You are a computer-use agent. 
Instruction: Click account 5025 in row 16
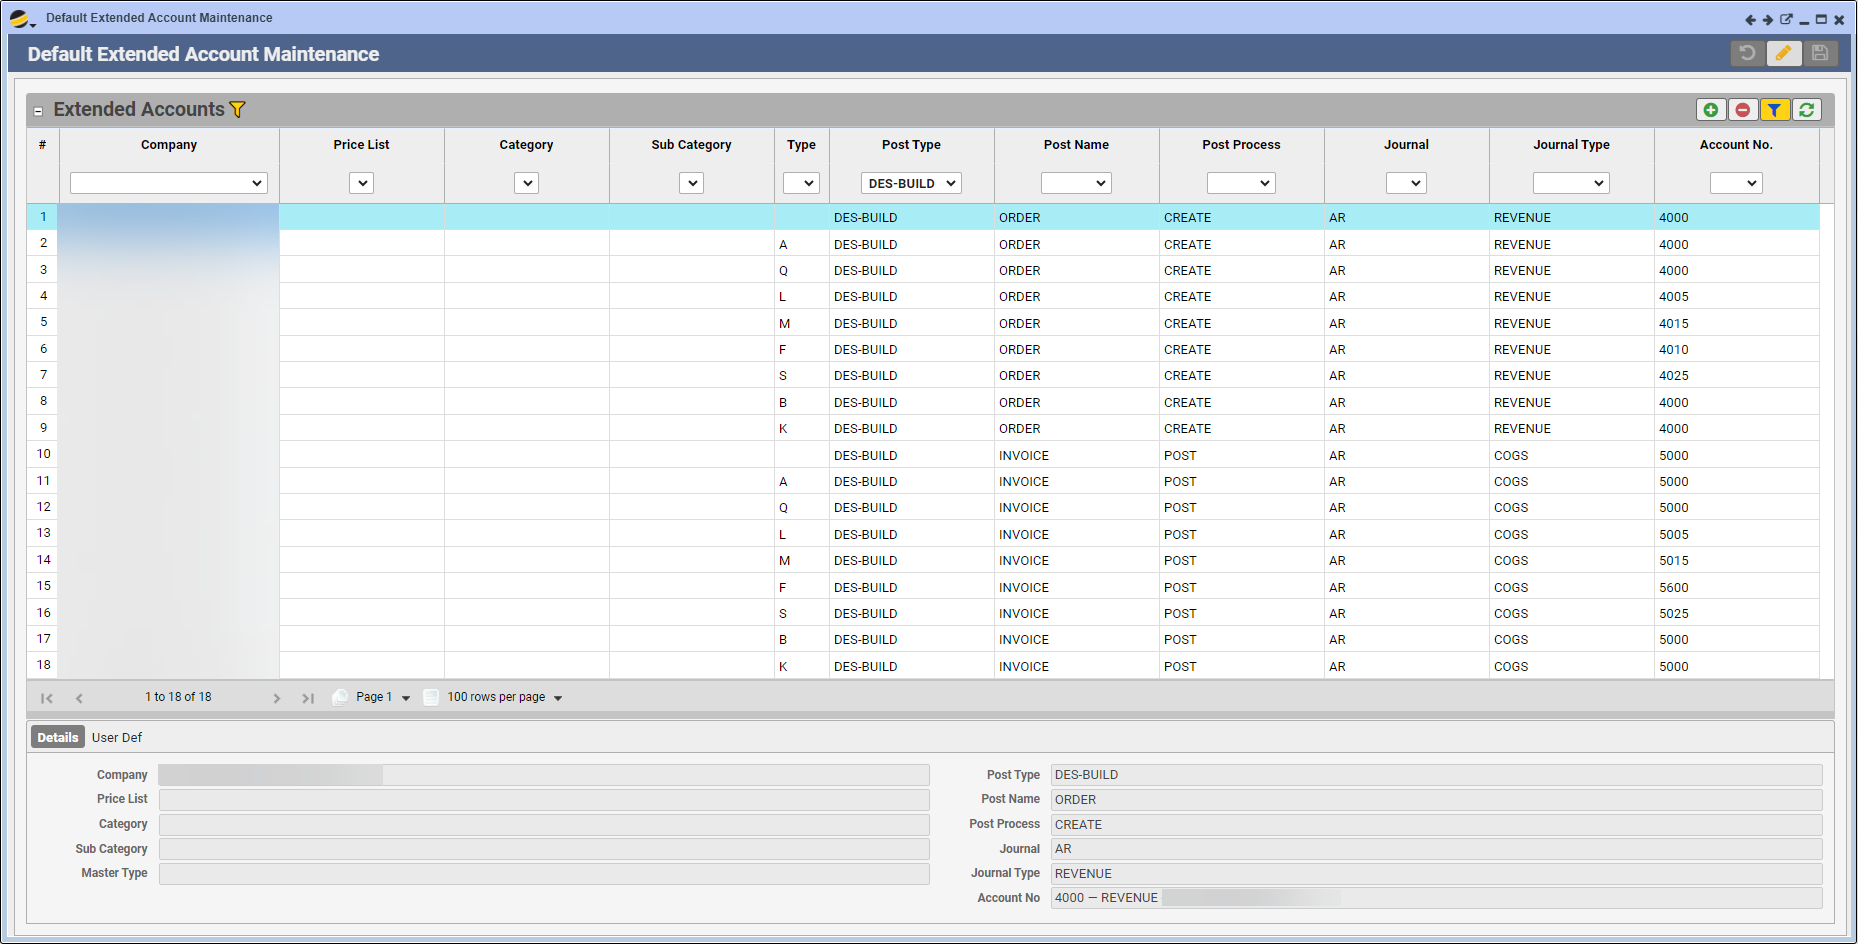click(x=1674, y=614)
